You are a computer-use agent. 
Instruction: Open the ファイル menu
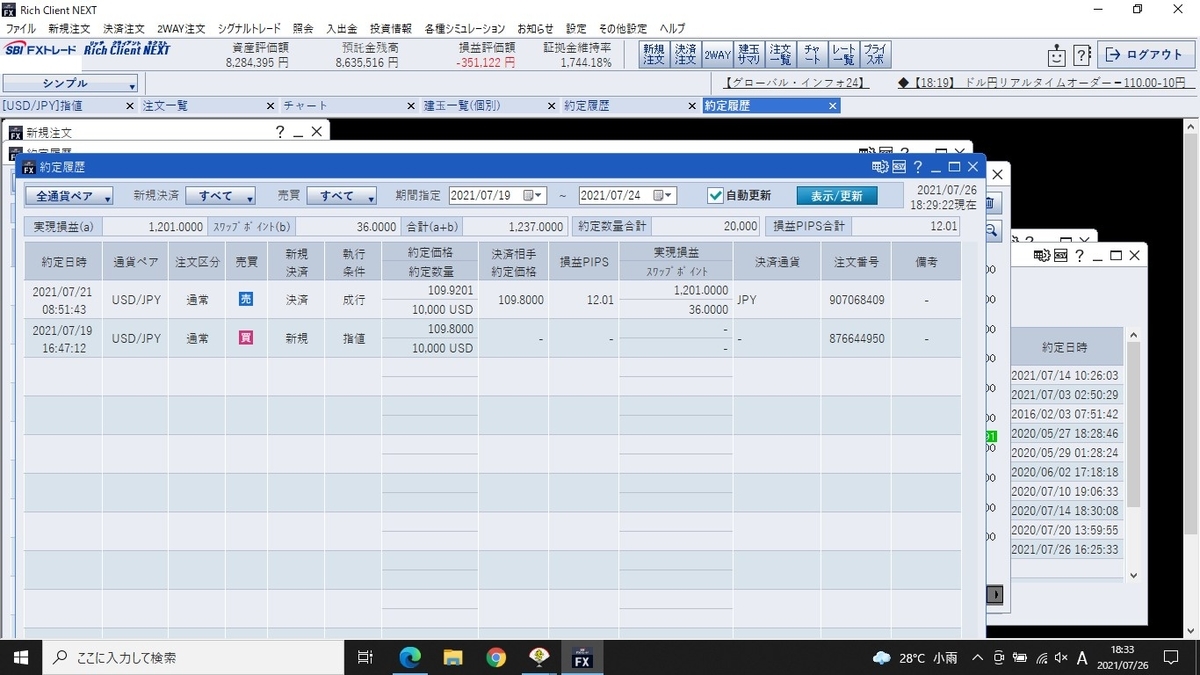tap(21, 29)
